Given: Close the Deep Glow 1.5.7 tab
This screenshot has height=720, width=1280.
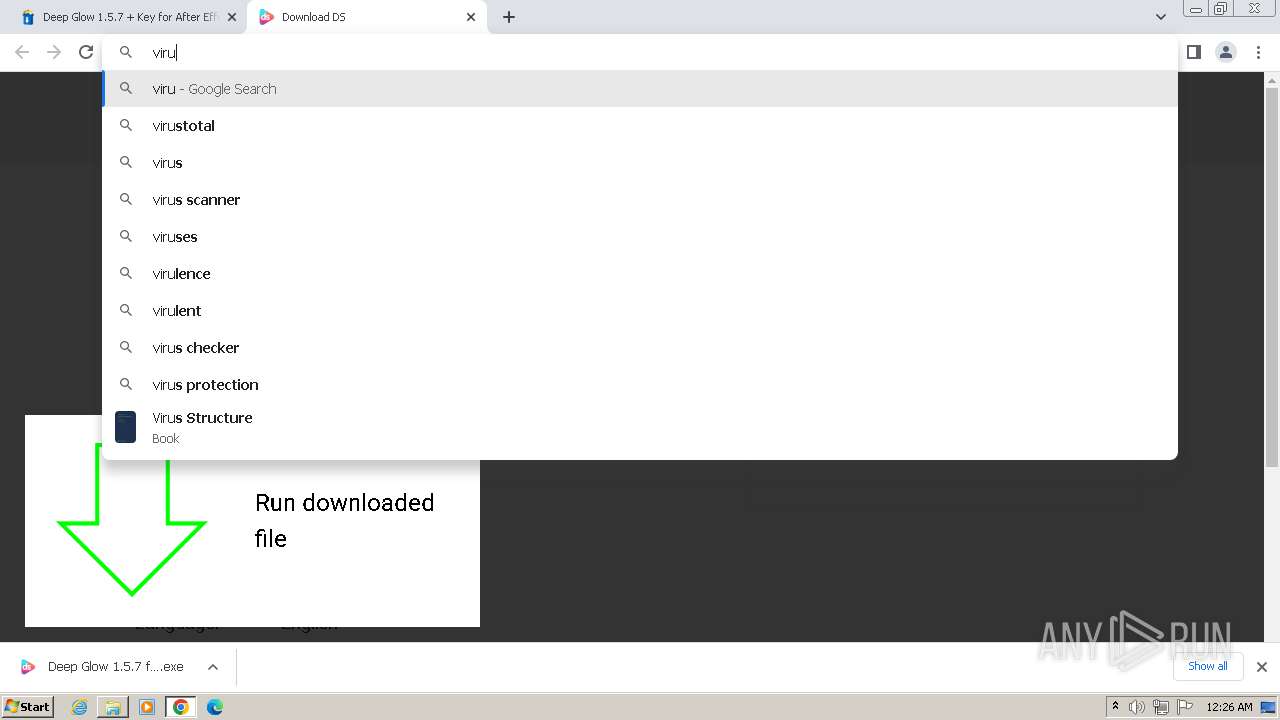Looking at the screenshot, I should (232, 17).
